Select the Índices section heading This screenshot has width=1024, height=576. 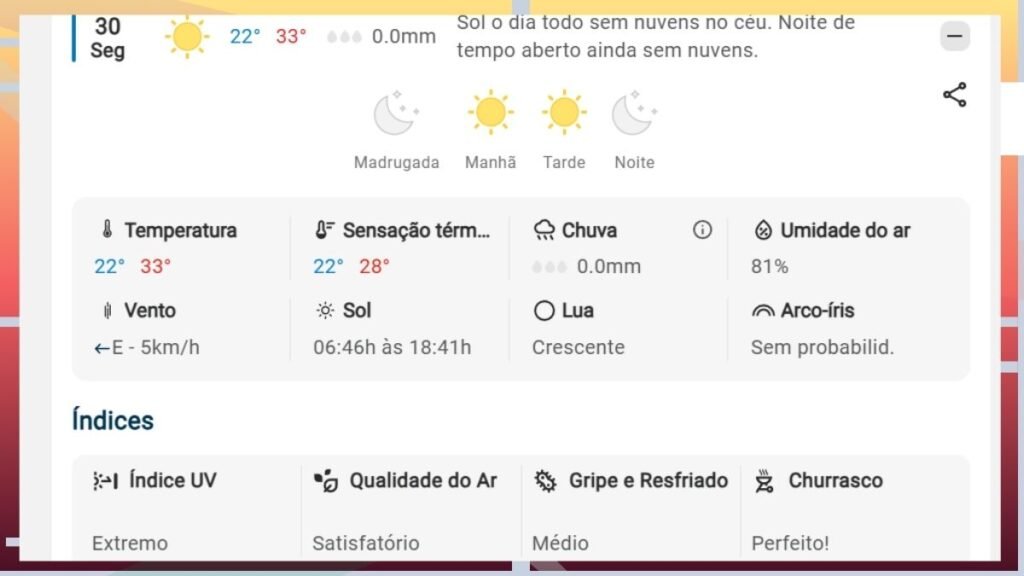pos(113,420)
